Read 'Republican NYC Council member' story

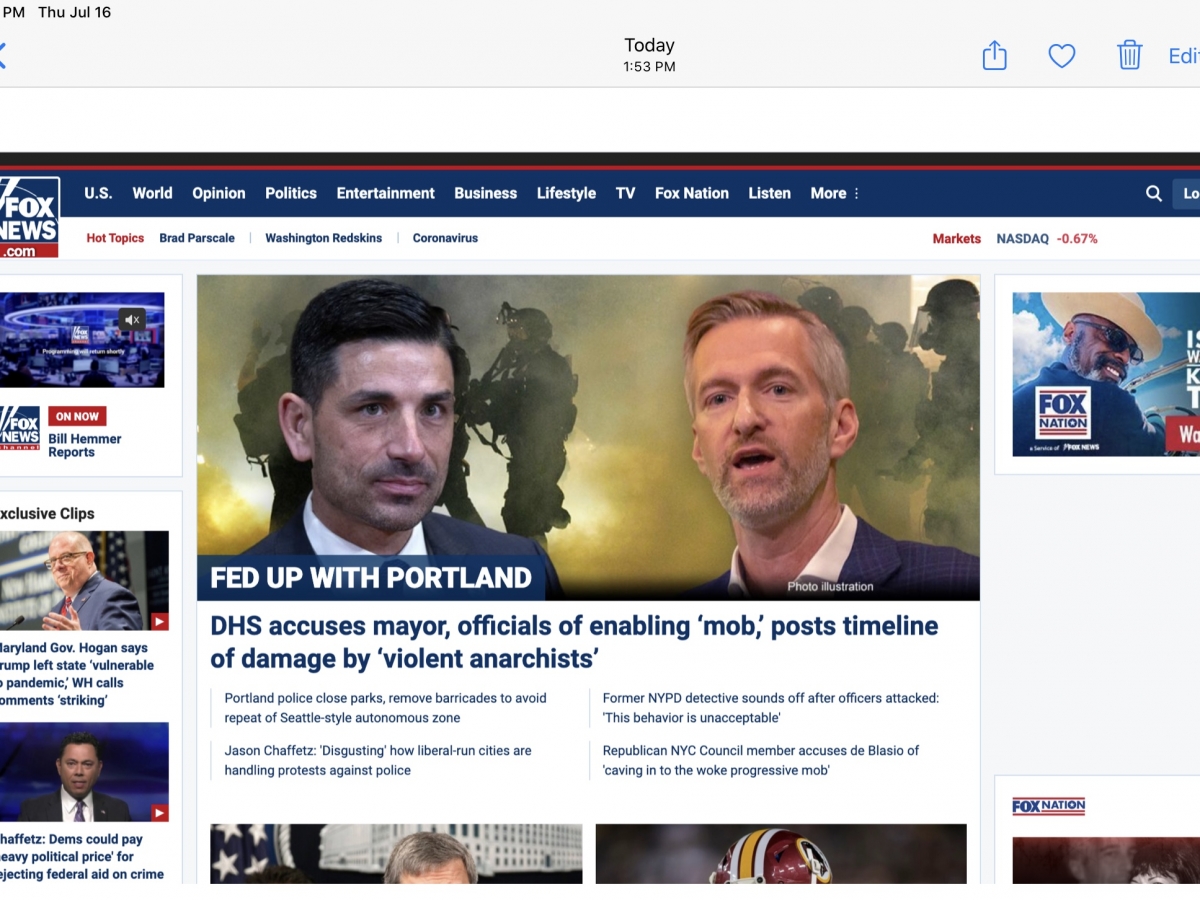pos(761,760)
